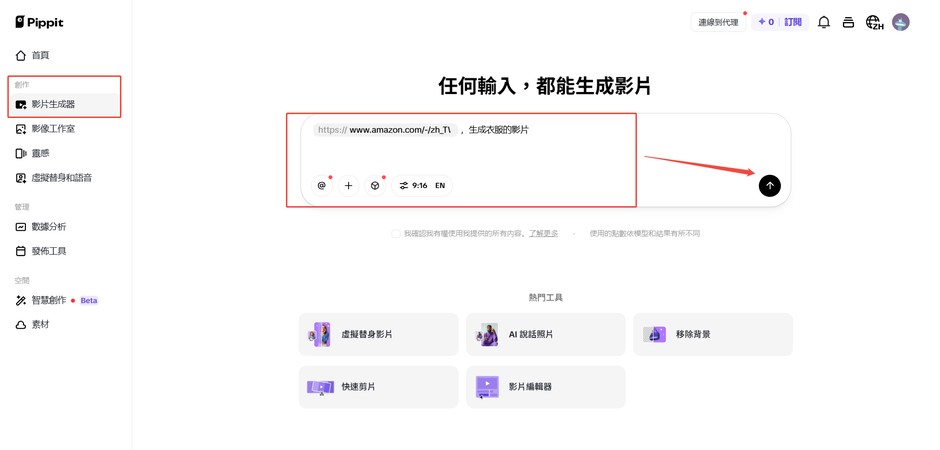Viewport: 940px width, 450px height.
Task: Open 素材 assets page
Action: [x=65, y=325]
